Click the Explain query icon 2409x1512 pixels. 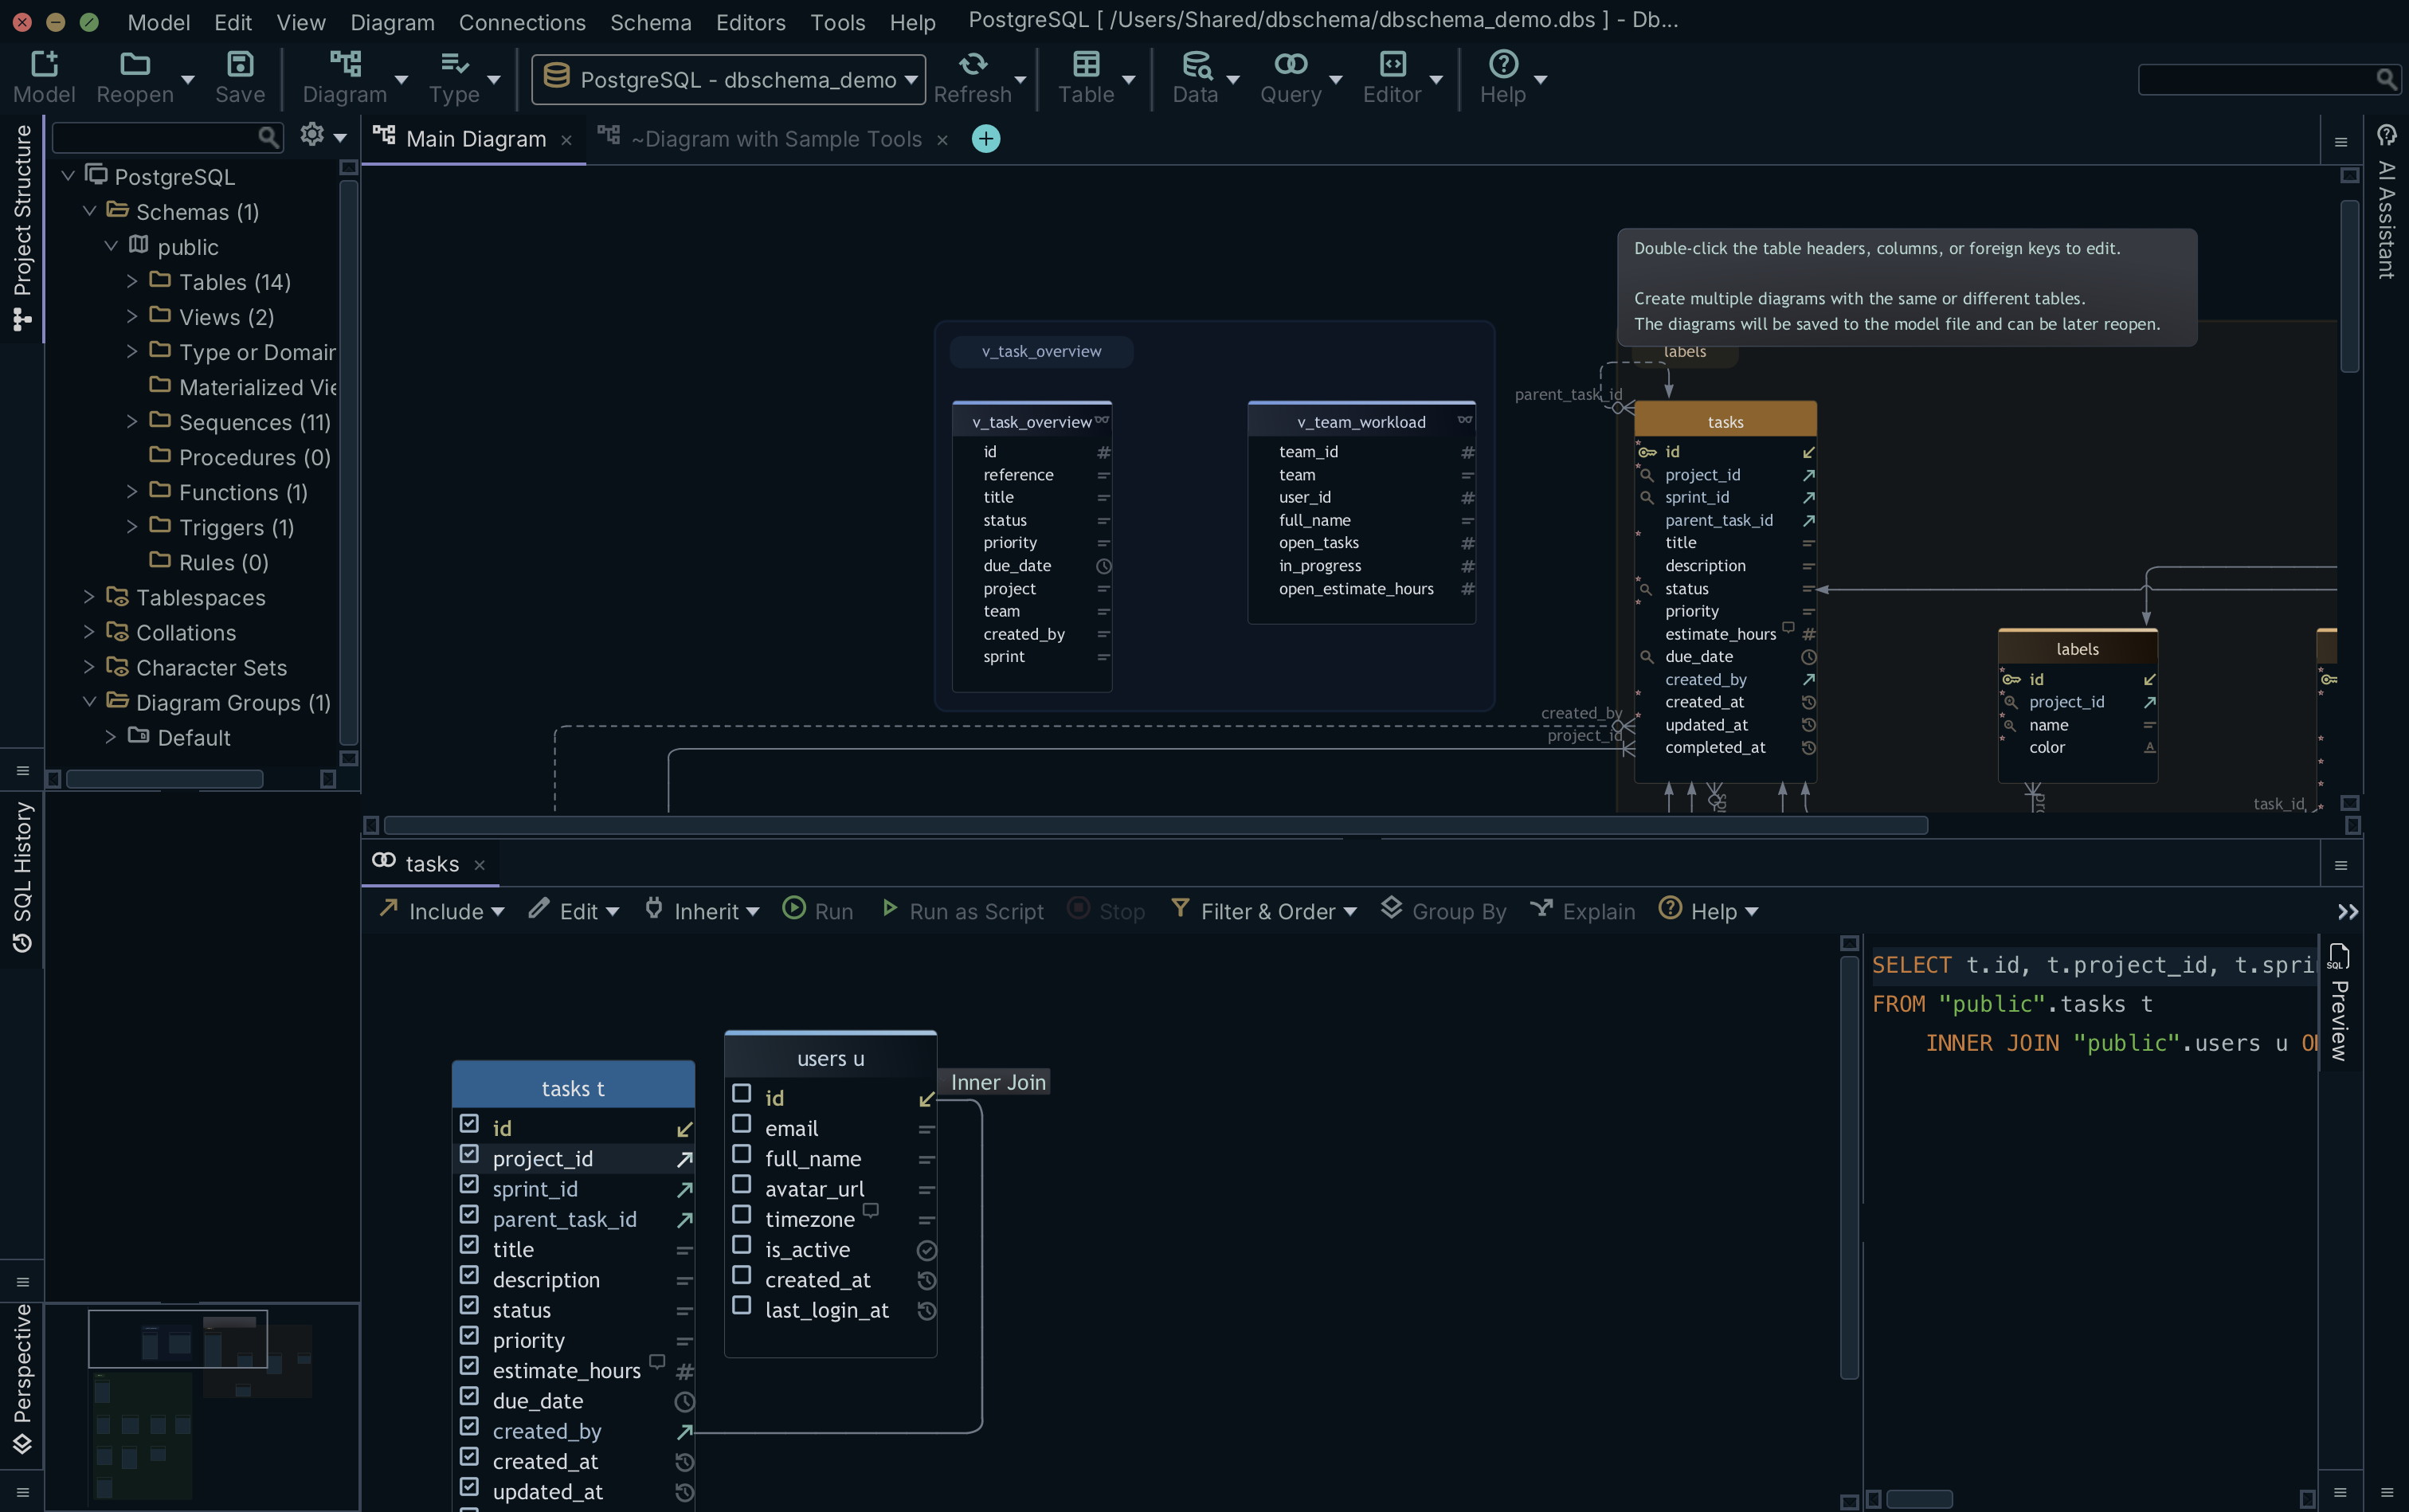click(x=1582, y=911)
